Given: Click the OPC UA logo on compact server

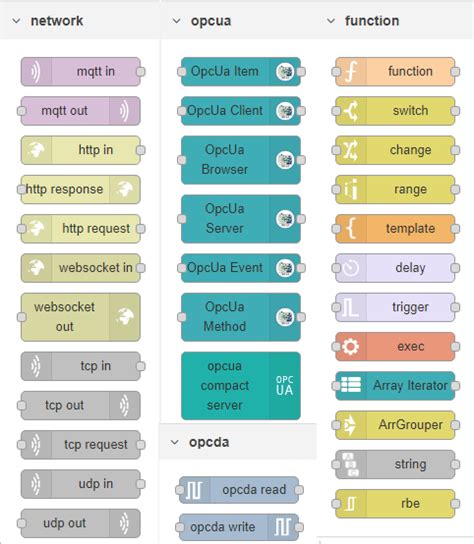Looking at the screenshot, I should pyautogui.click(x=285, y=385).
